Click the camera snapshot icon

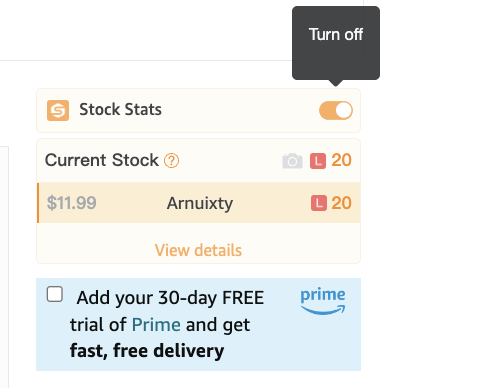tap(292, 161)
